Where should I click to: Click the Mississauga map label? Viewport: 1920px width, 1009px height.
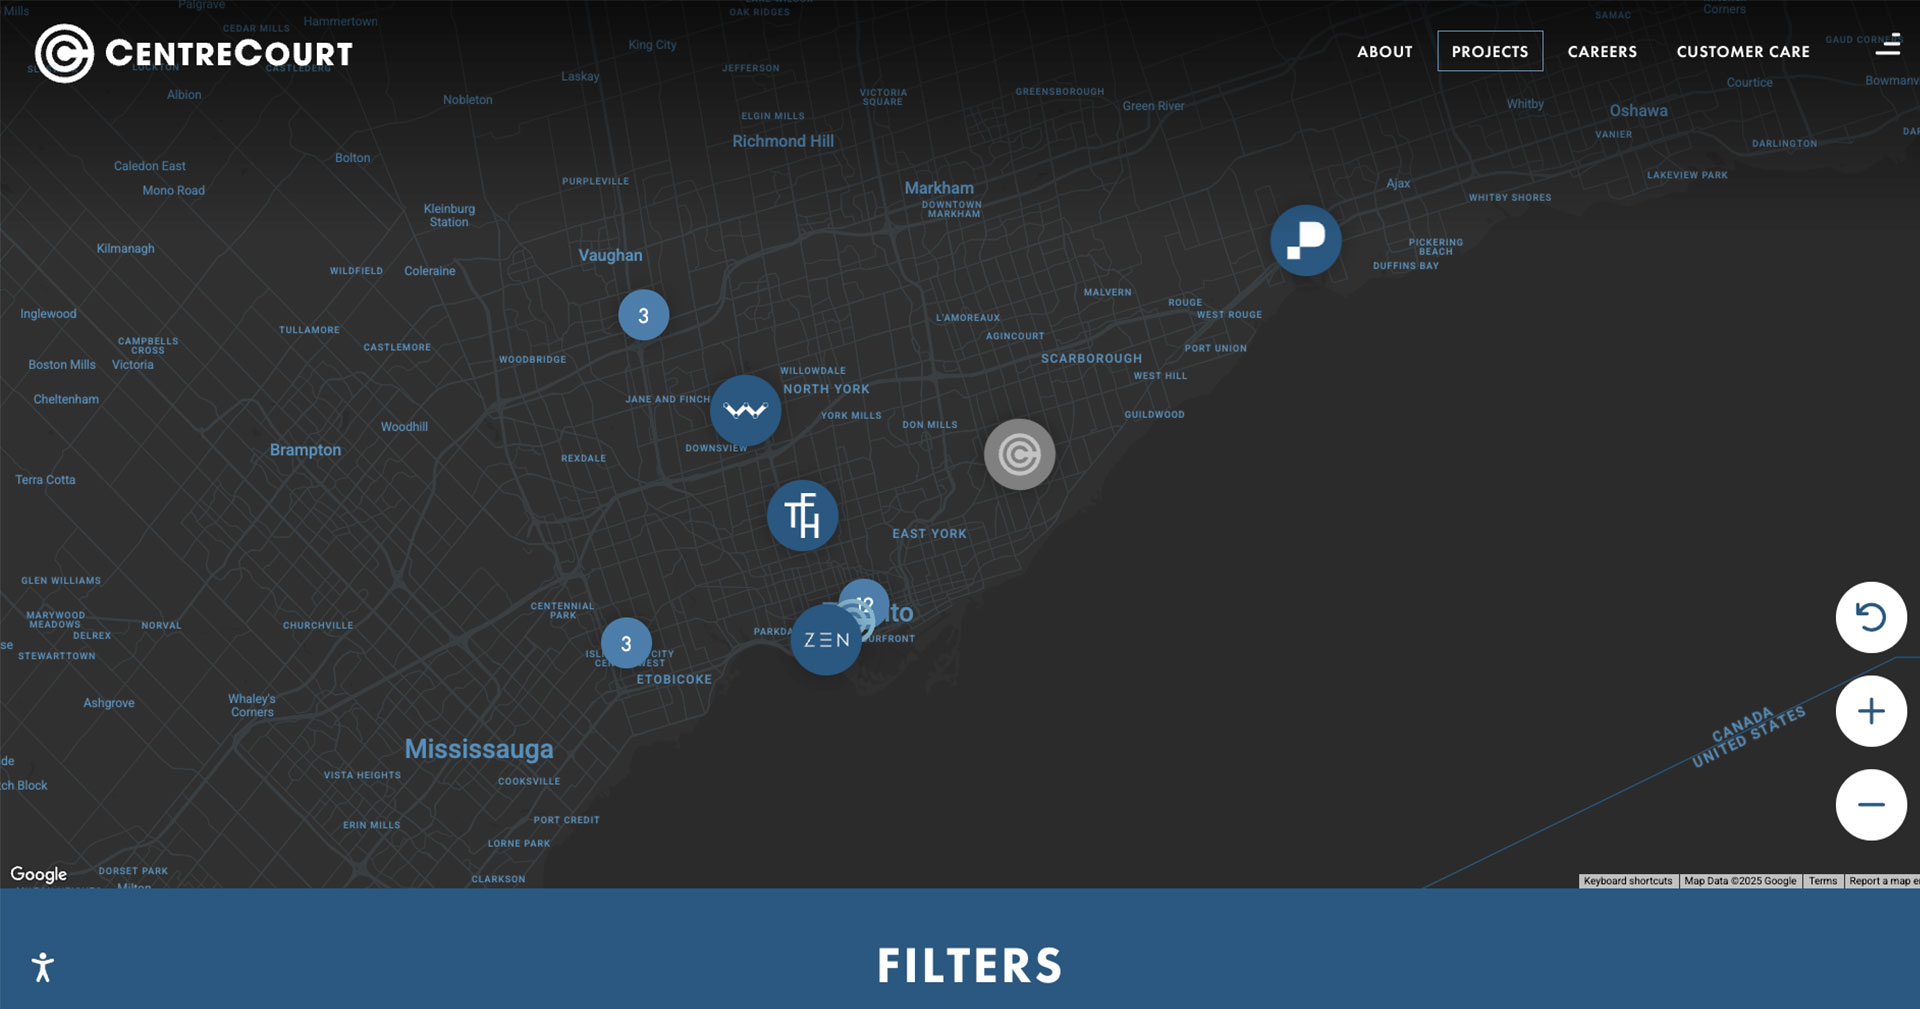click(479, 749)
